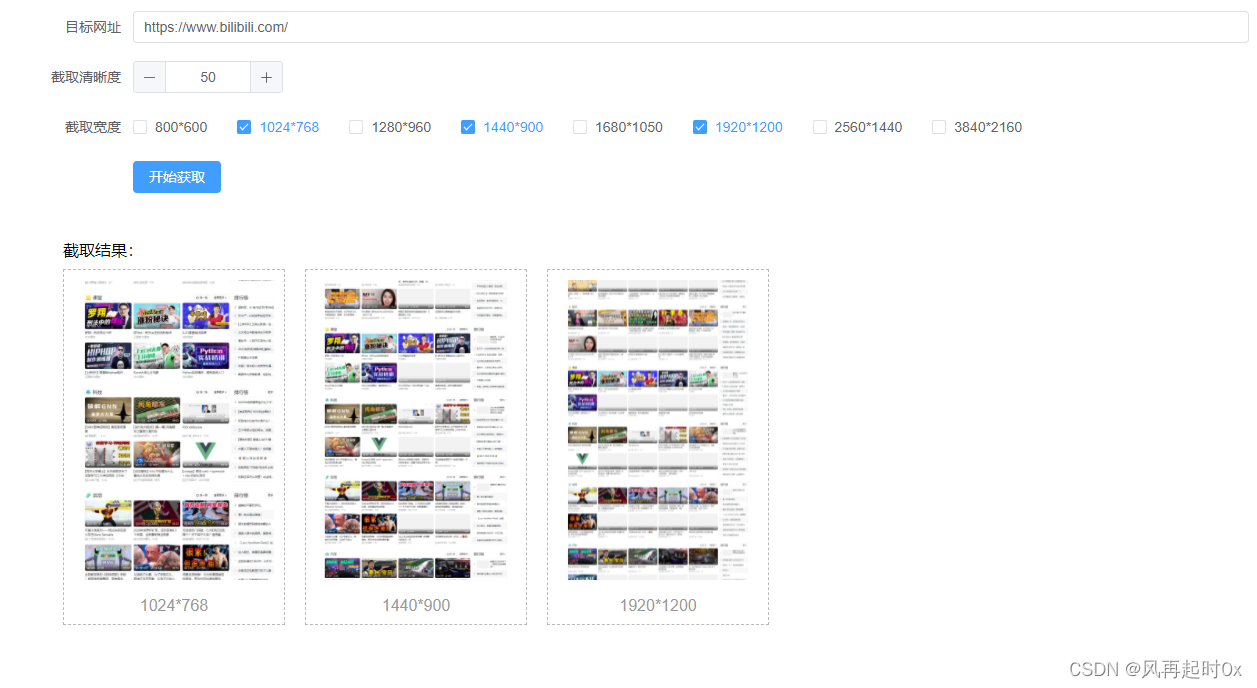Click the clarity value field showing 50
The height and width of the screenshot is (688, 1257).
click(x=208, y=77)
